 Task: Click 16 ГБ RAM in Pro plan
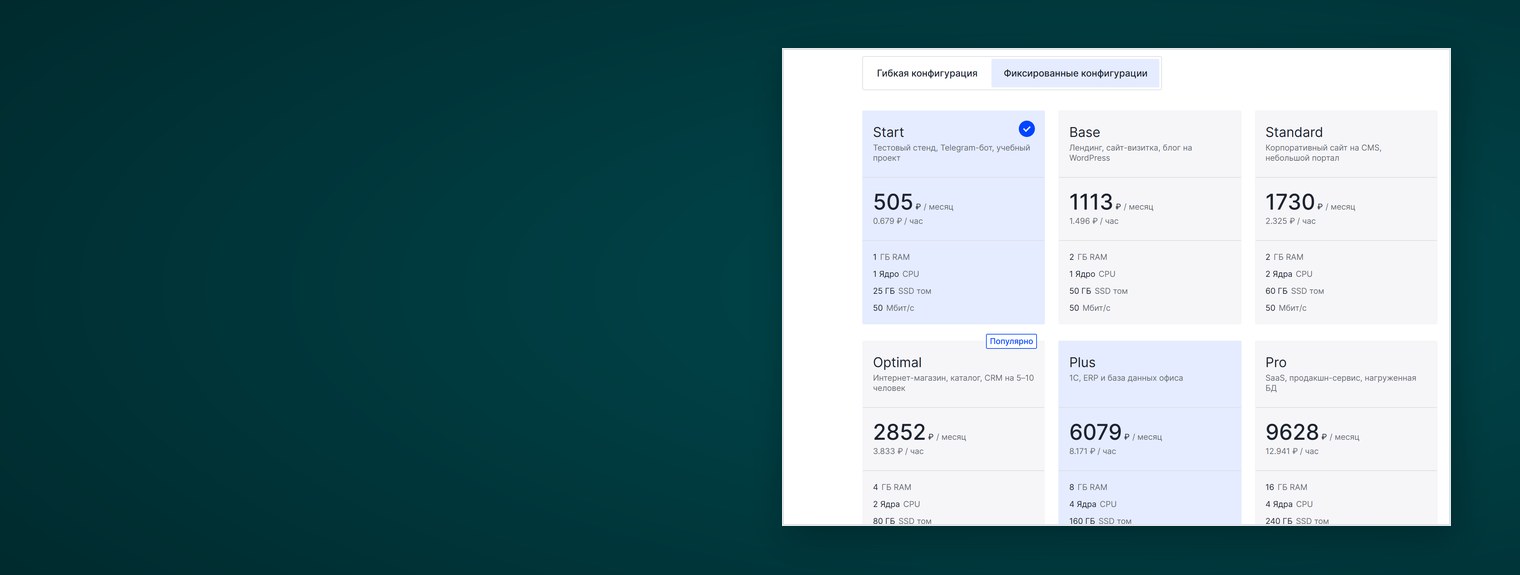1286,487
